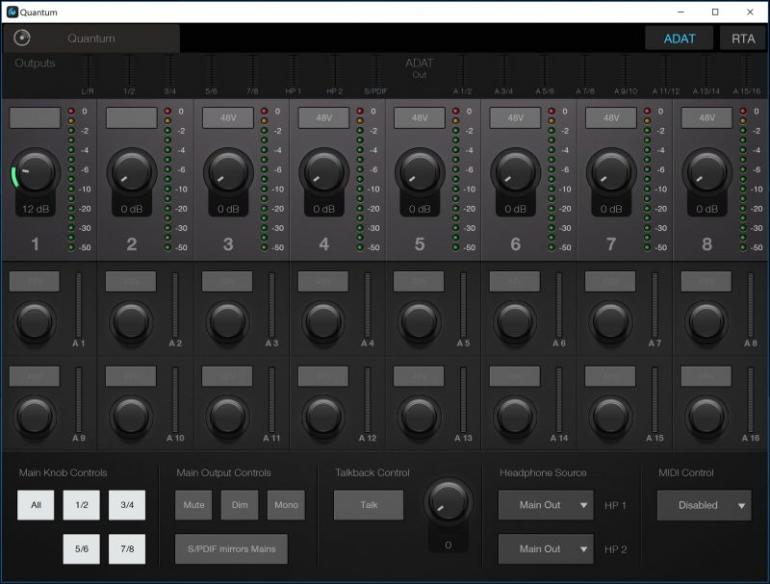The image size is (770, 584).
Task: Click channel 8 preamp gain knob
Action: click(707, 171)
